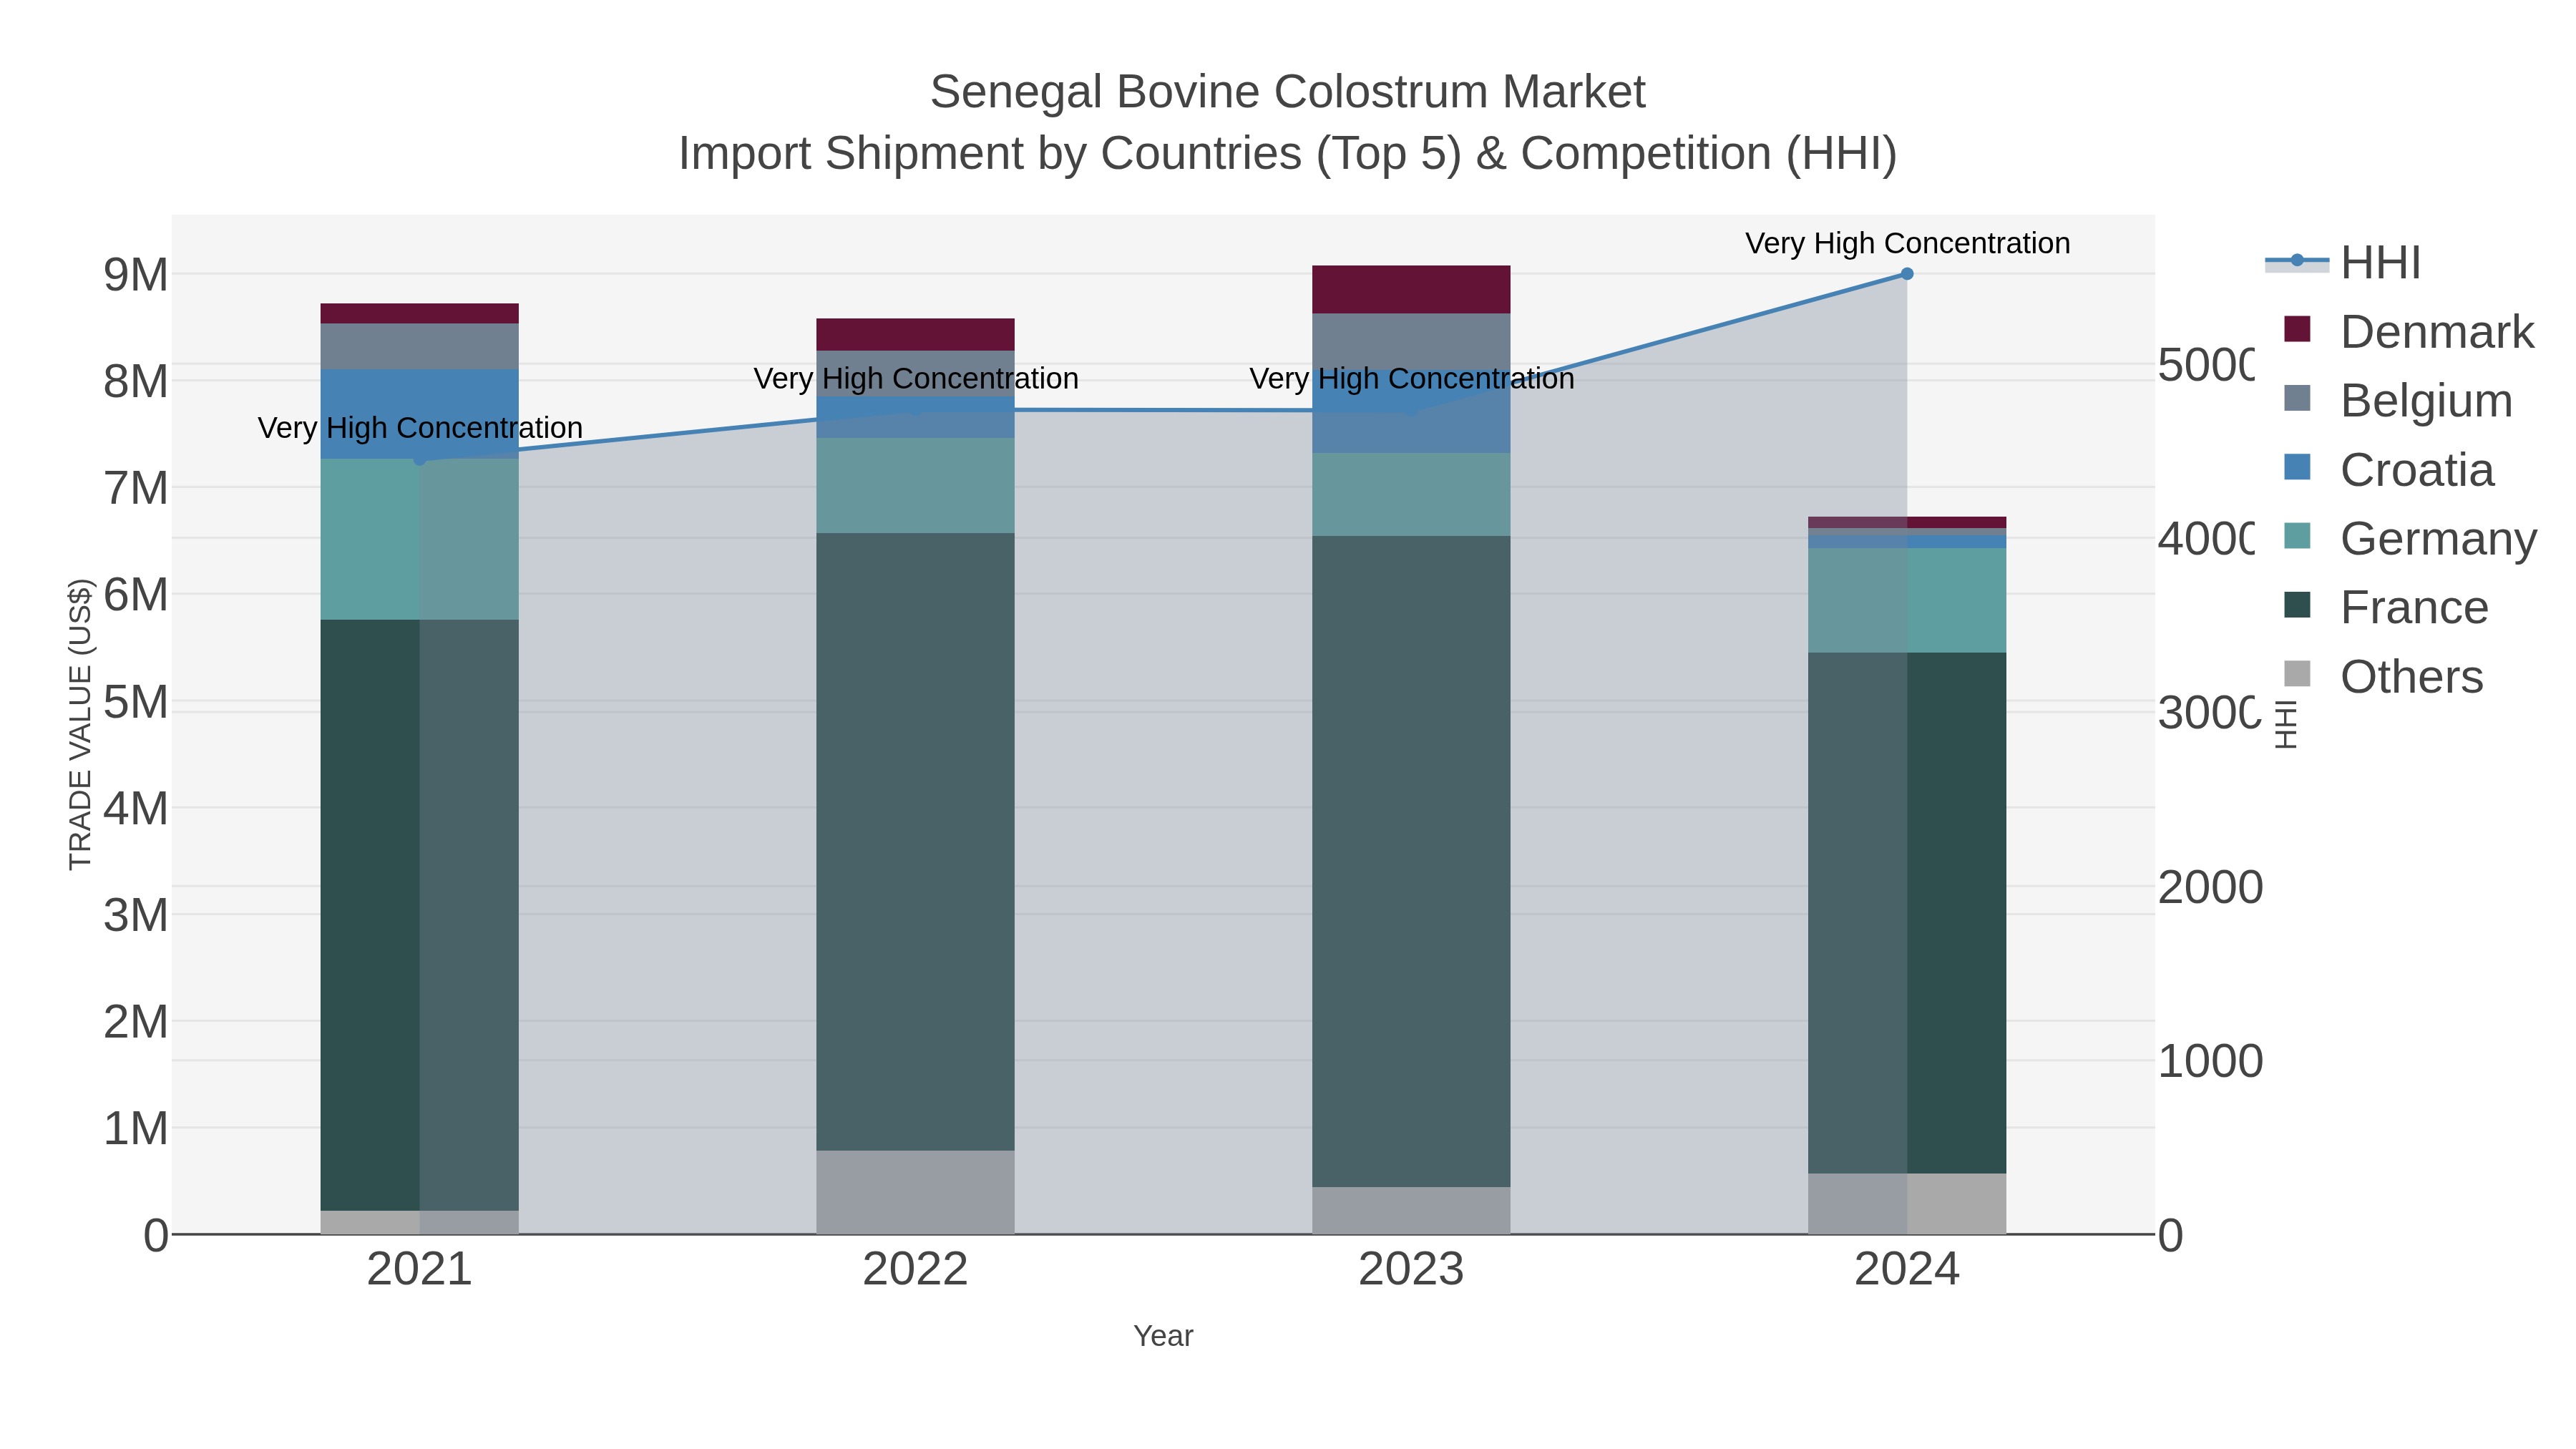
Task: Click the 2000 HHI axis tick label
Action: tap(2210, 887)
